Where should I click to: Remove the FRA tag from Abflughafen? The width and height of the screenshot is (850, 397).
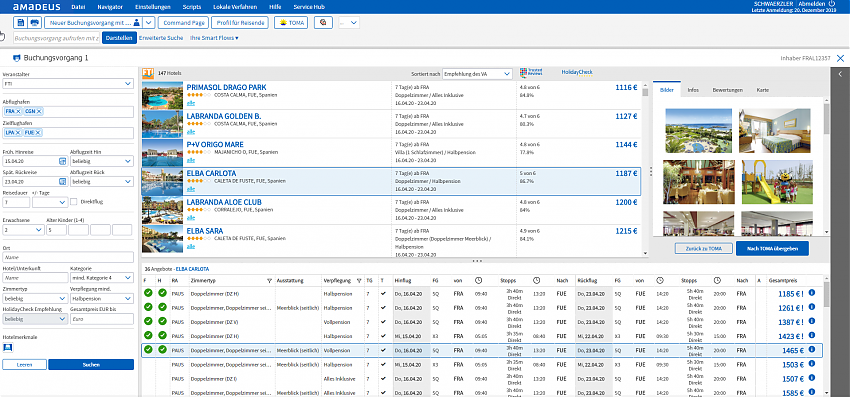tap(18, 112)
